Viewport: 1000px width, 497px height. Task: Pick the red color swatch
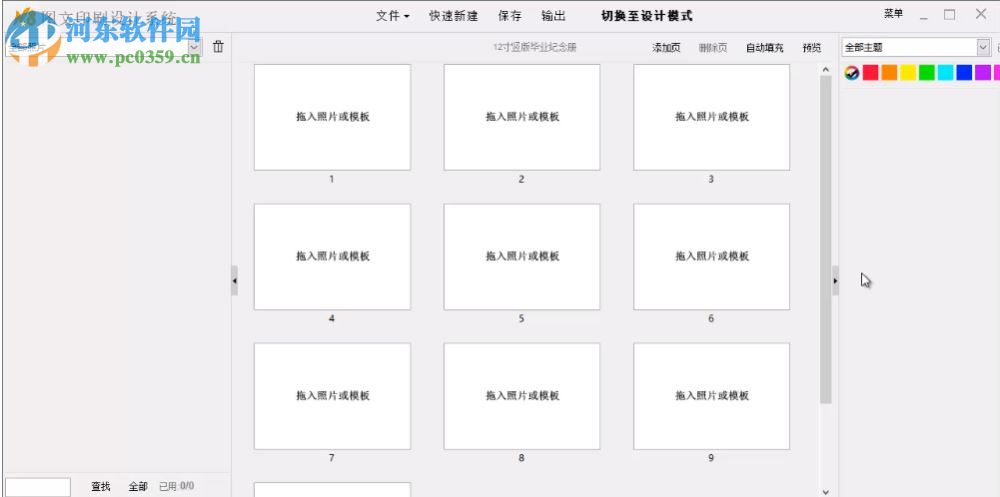point(871,73)
